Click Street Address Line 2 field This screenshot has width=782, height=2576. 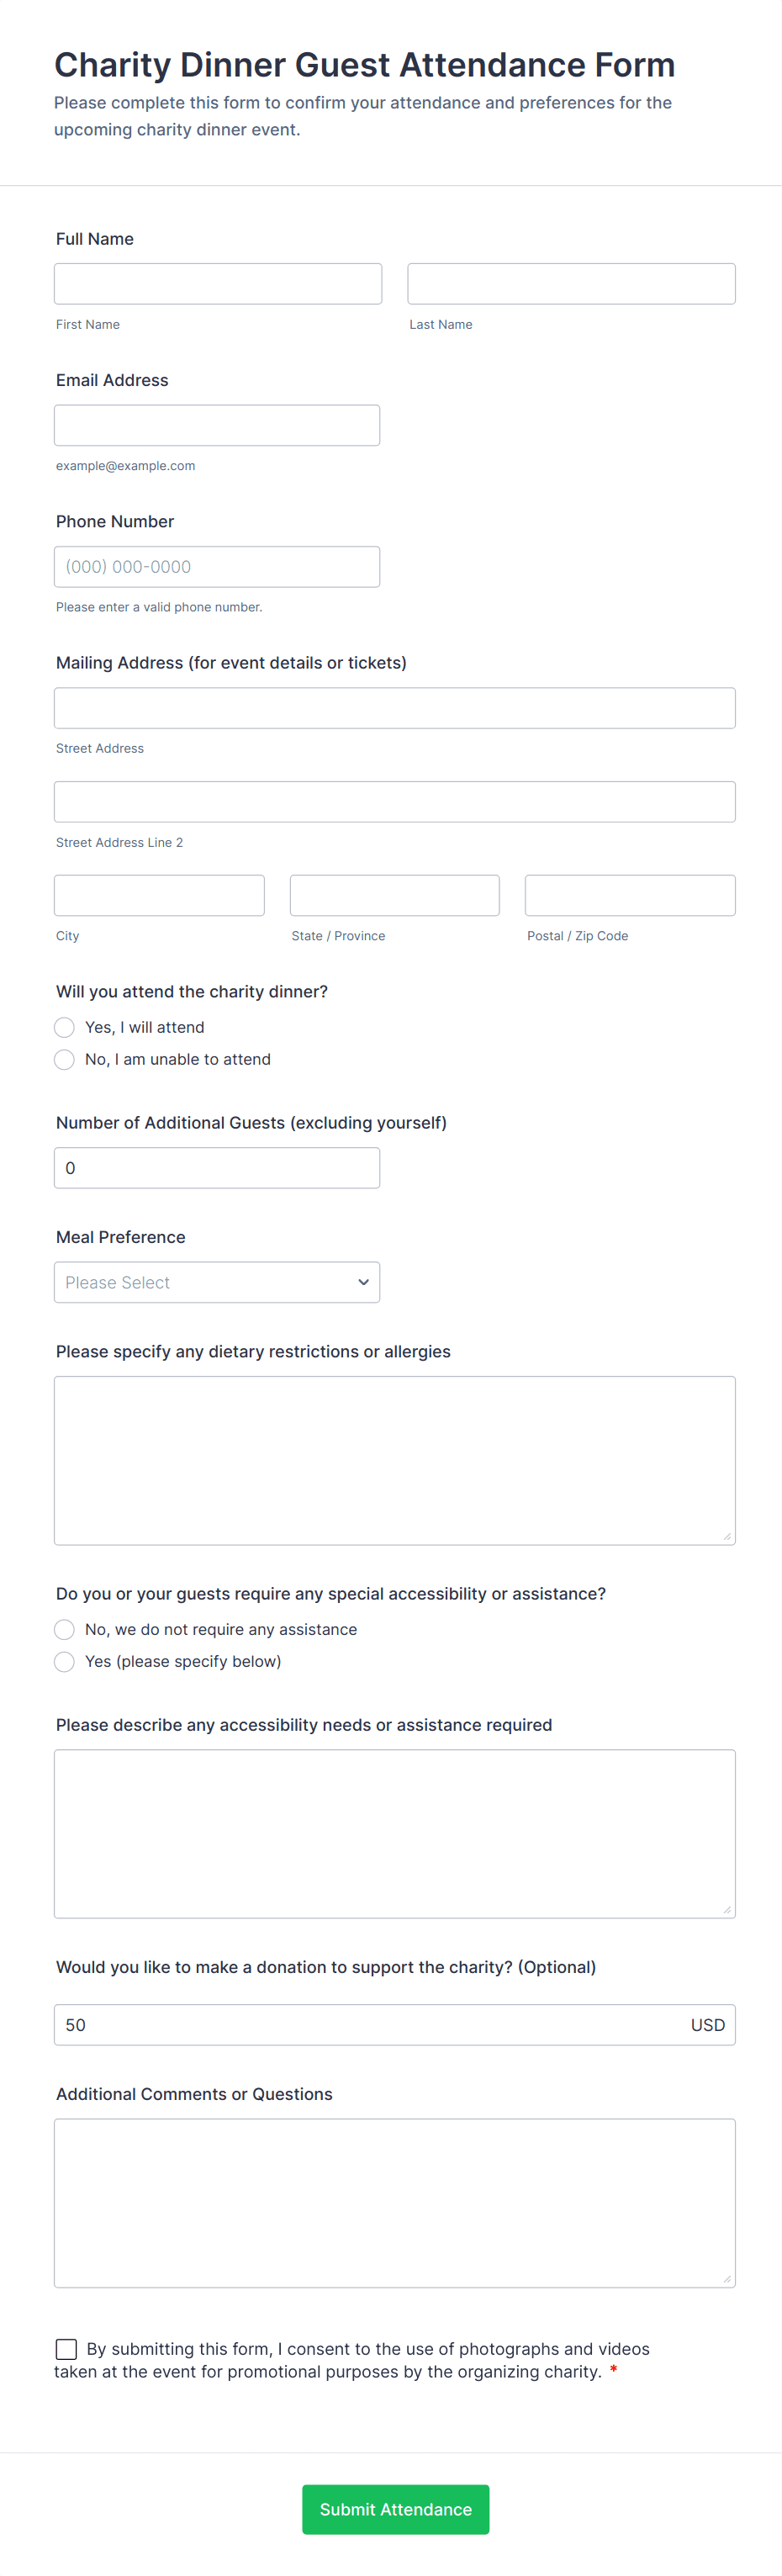[395, 802]
